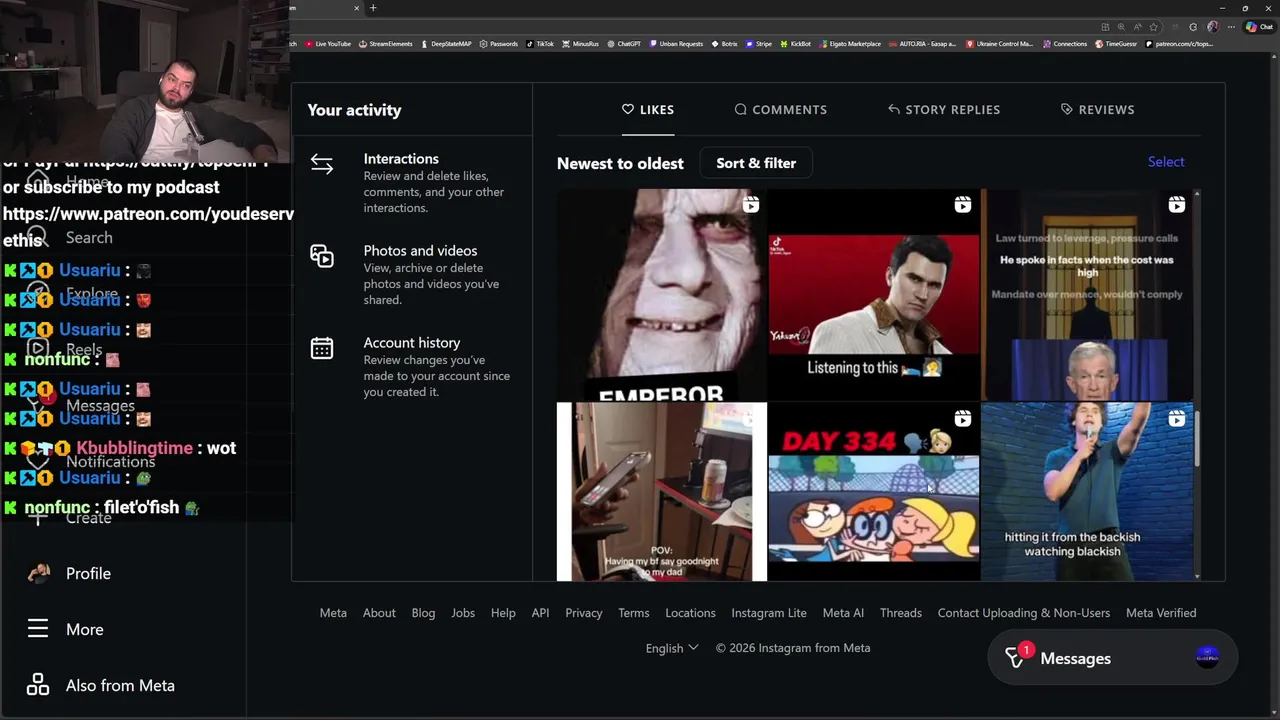1280x720 pixels.
Task: Open the 'POV: Having my bf' post
Action: point(661,491)
